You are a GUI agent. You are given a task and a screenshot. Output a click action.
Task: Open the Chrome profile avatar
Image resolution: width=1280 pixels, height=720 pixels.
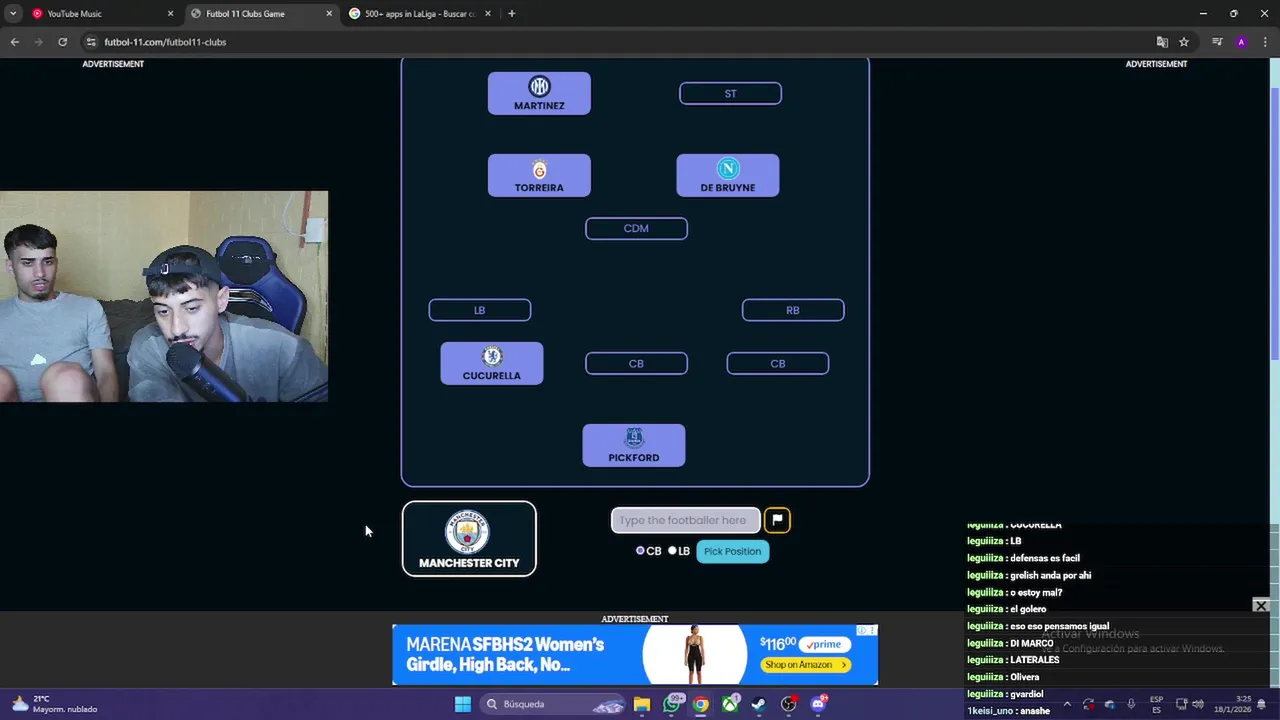click(1241, 42)
